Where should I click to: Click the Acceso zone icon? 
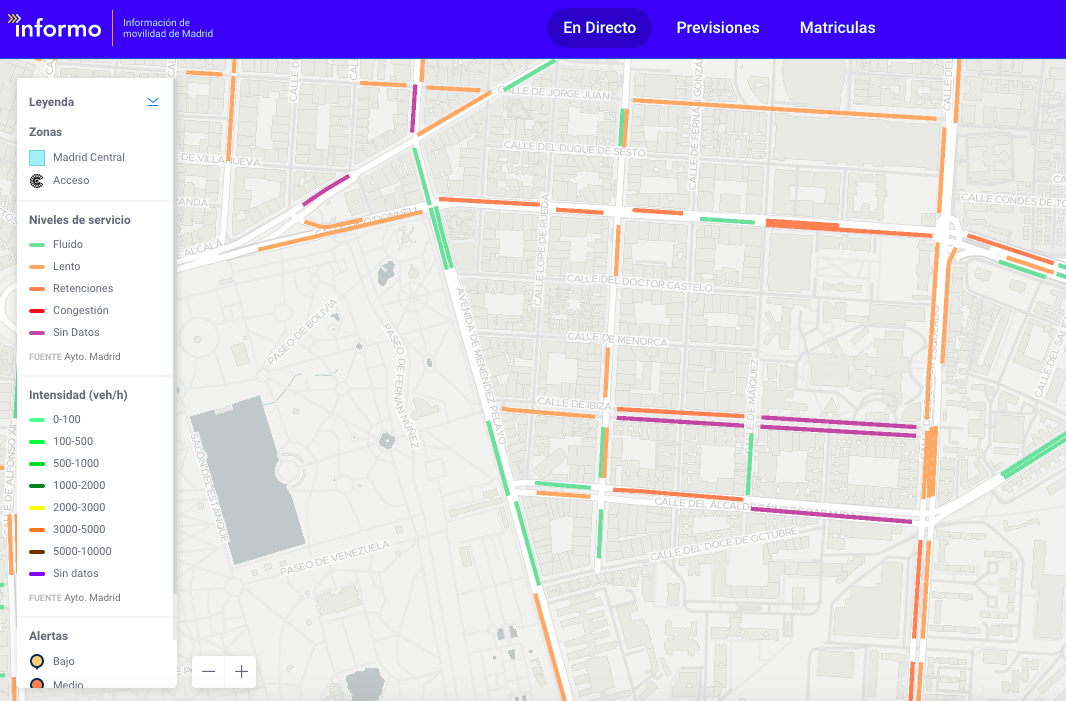[37, 181]
